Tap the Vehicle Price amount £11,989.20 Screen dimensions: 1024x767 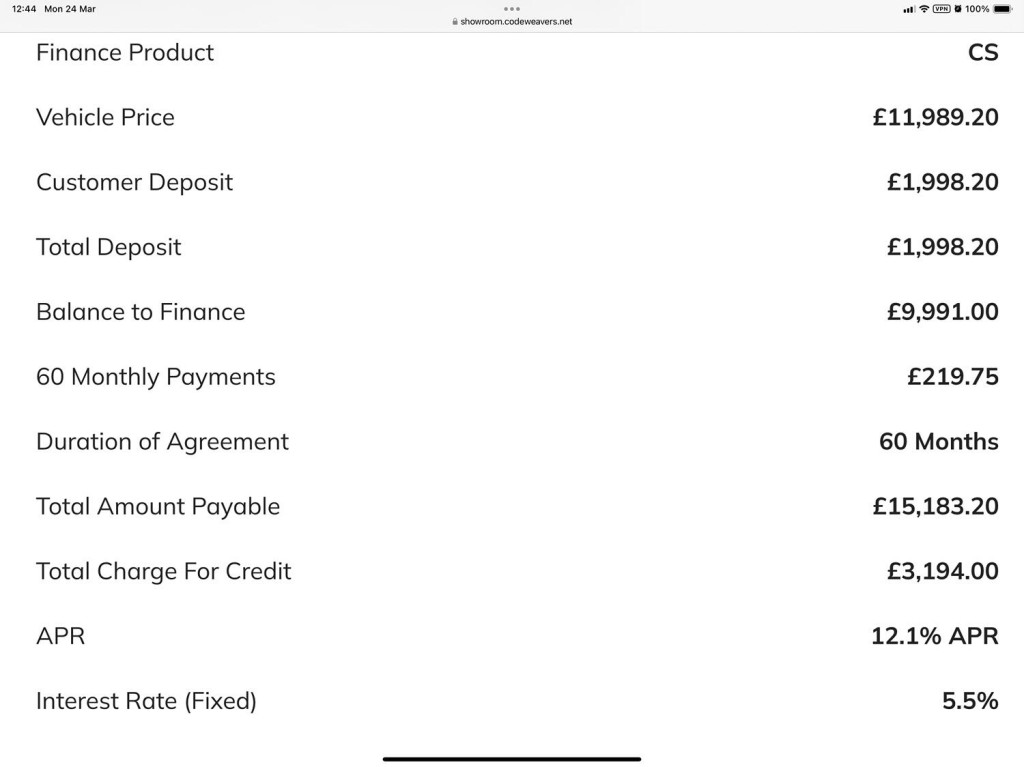point(935,117)
